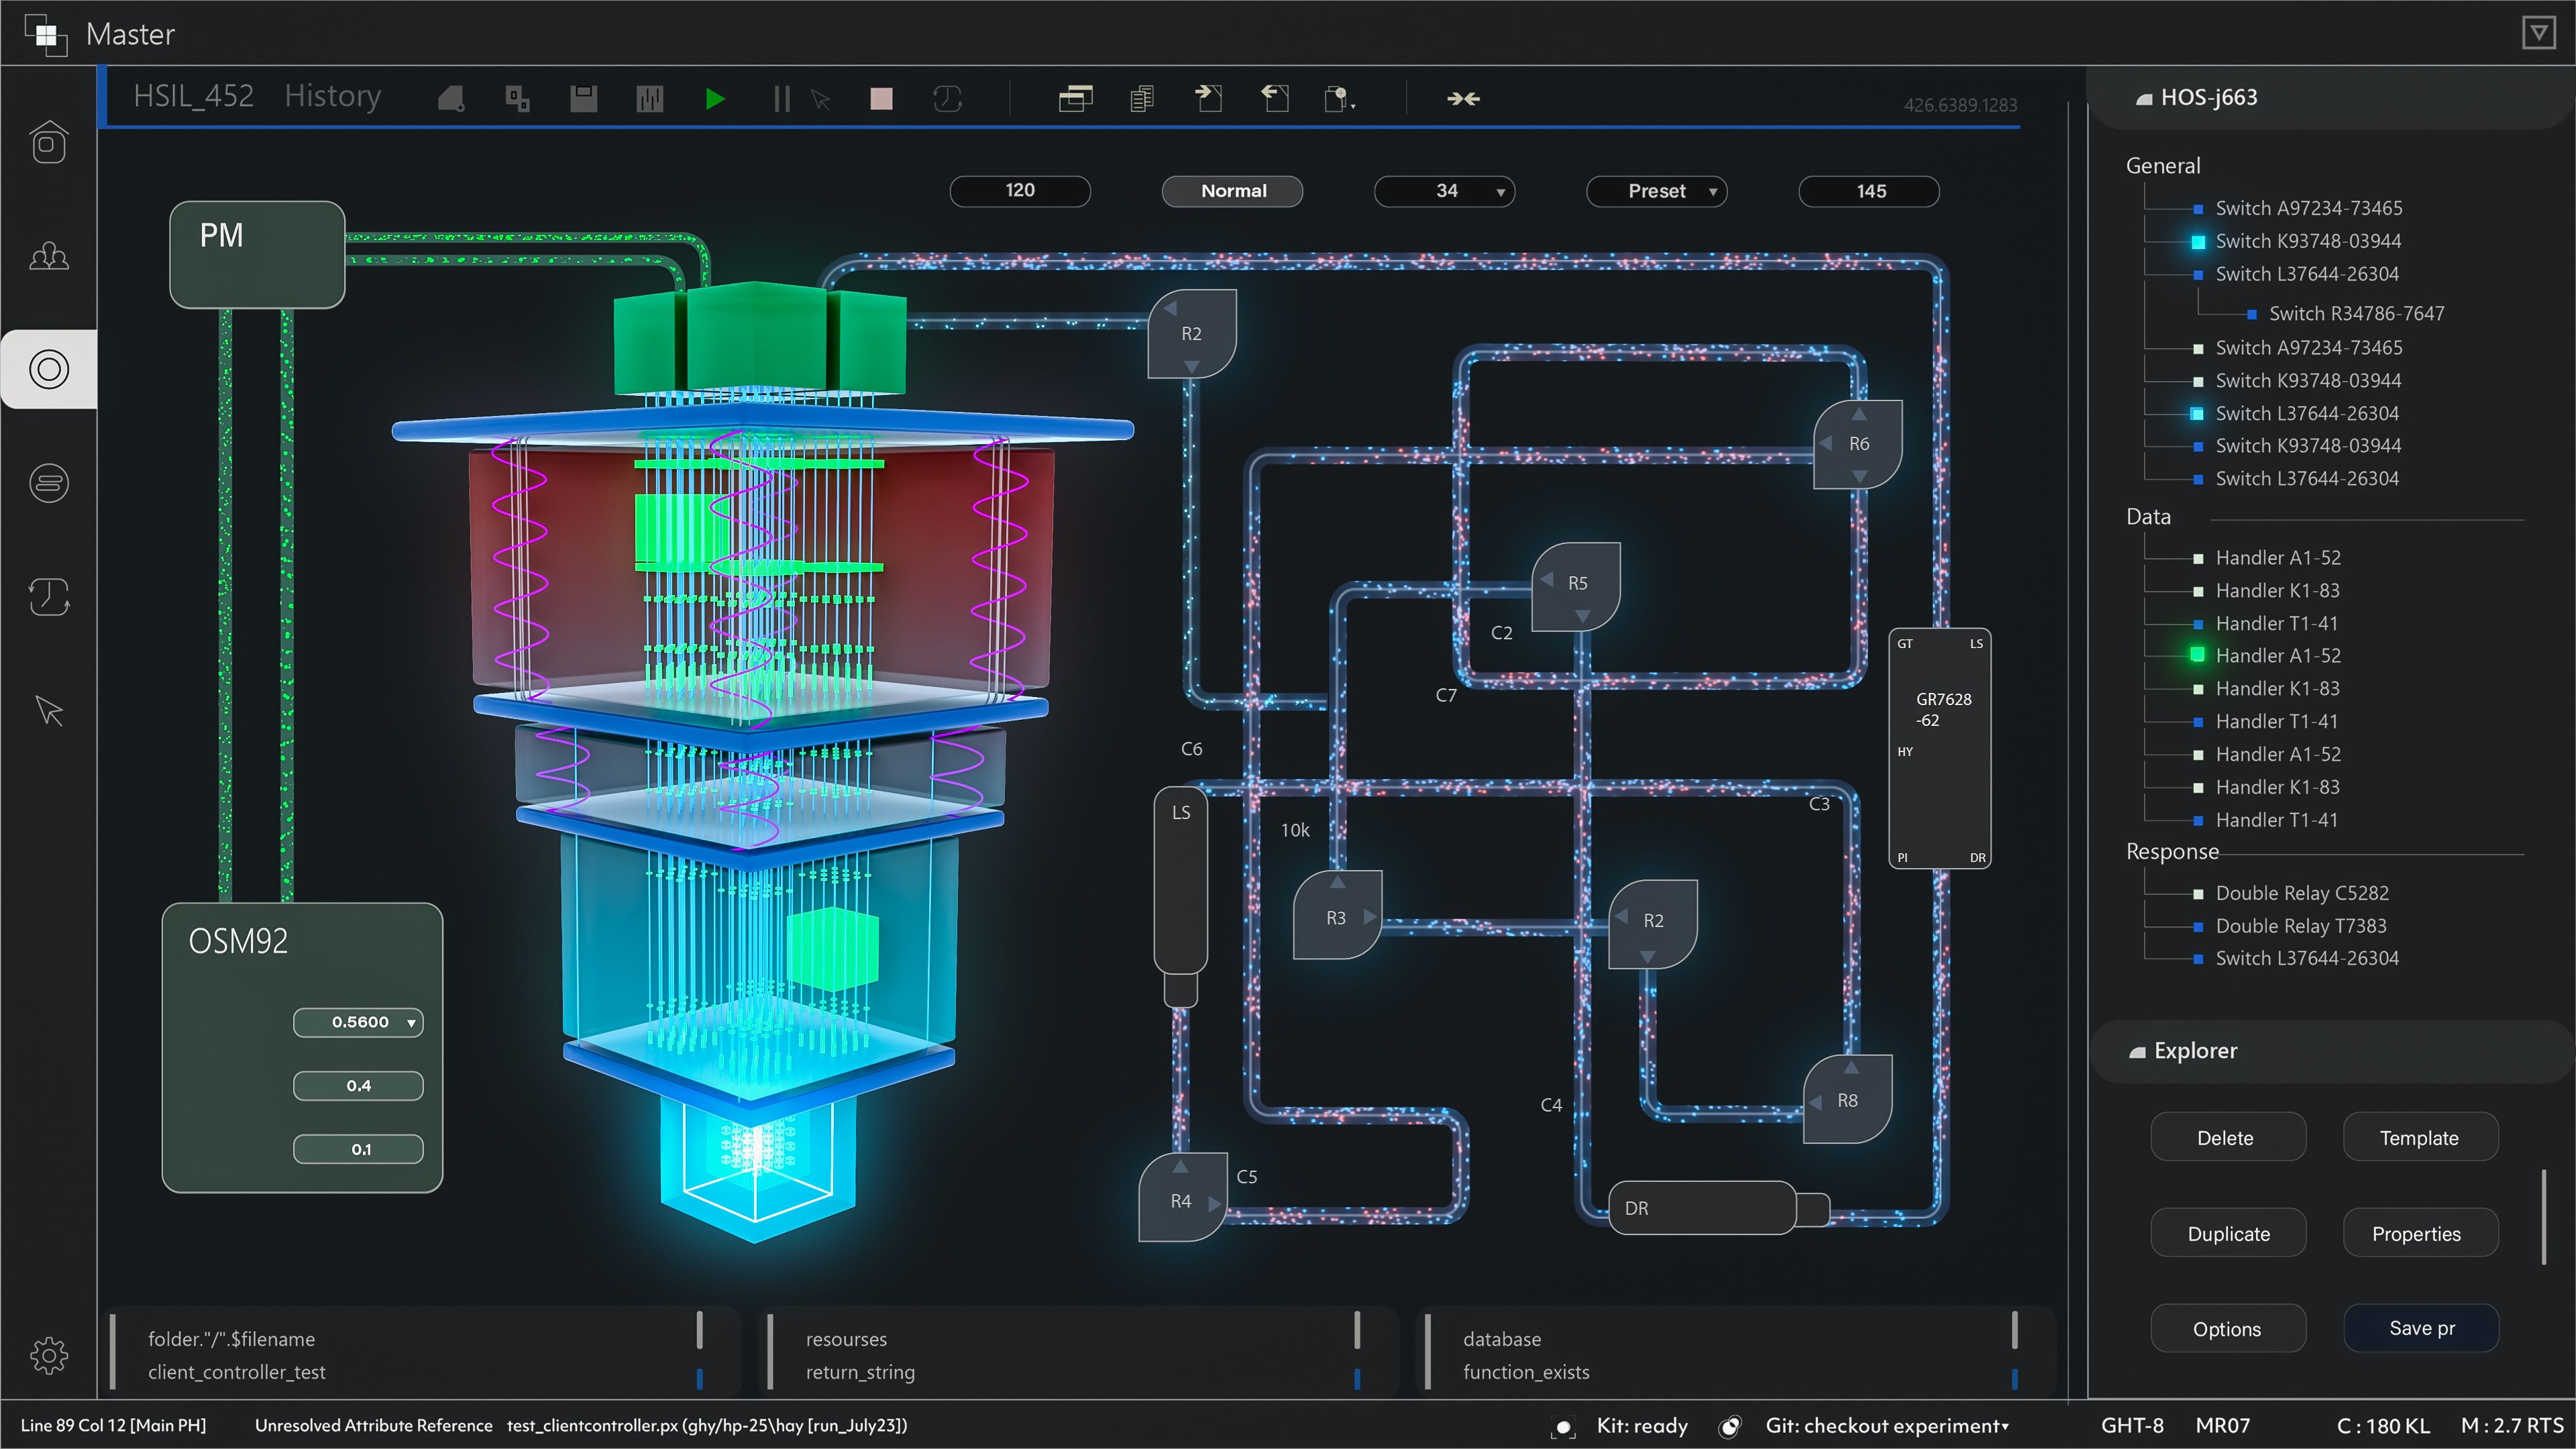Toggle green Handler A1-52 indicator

[2197, 655]
